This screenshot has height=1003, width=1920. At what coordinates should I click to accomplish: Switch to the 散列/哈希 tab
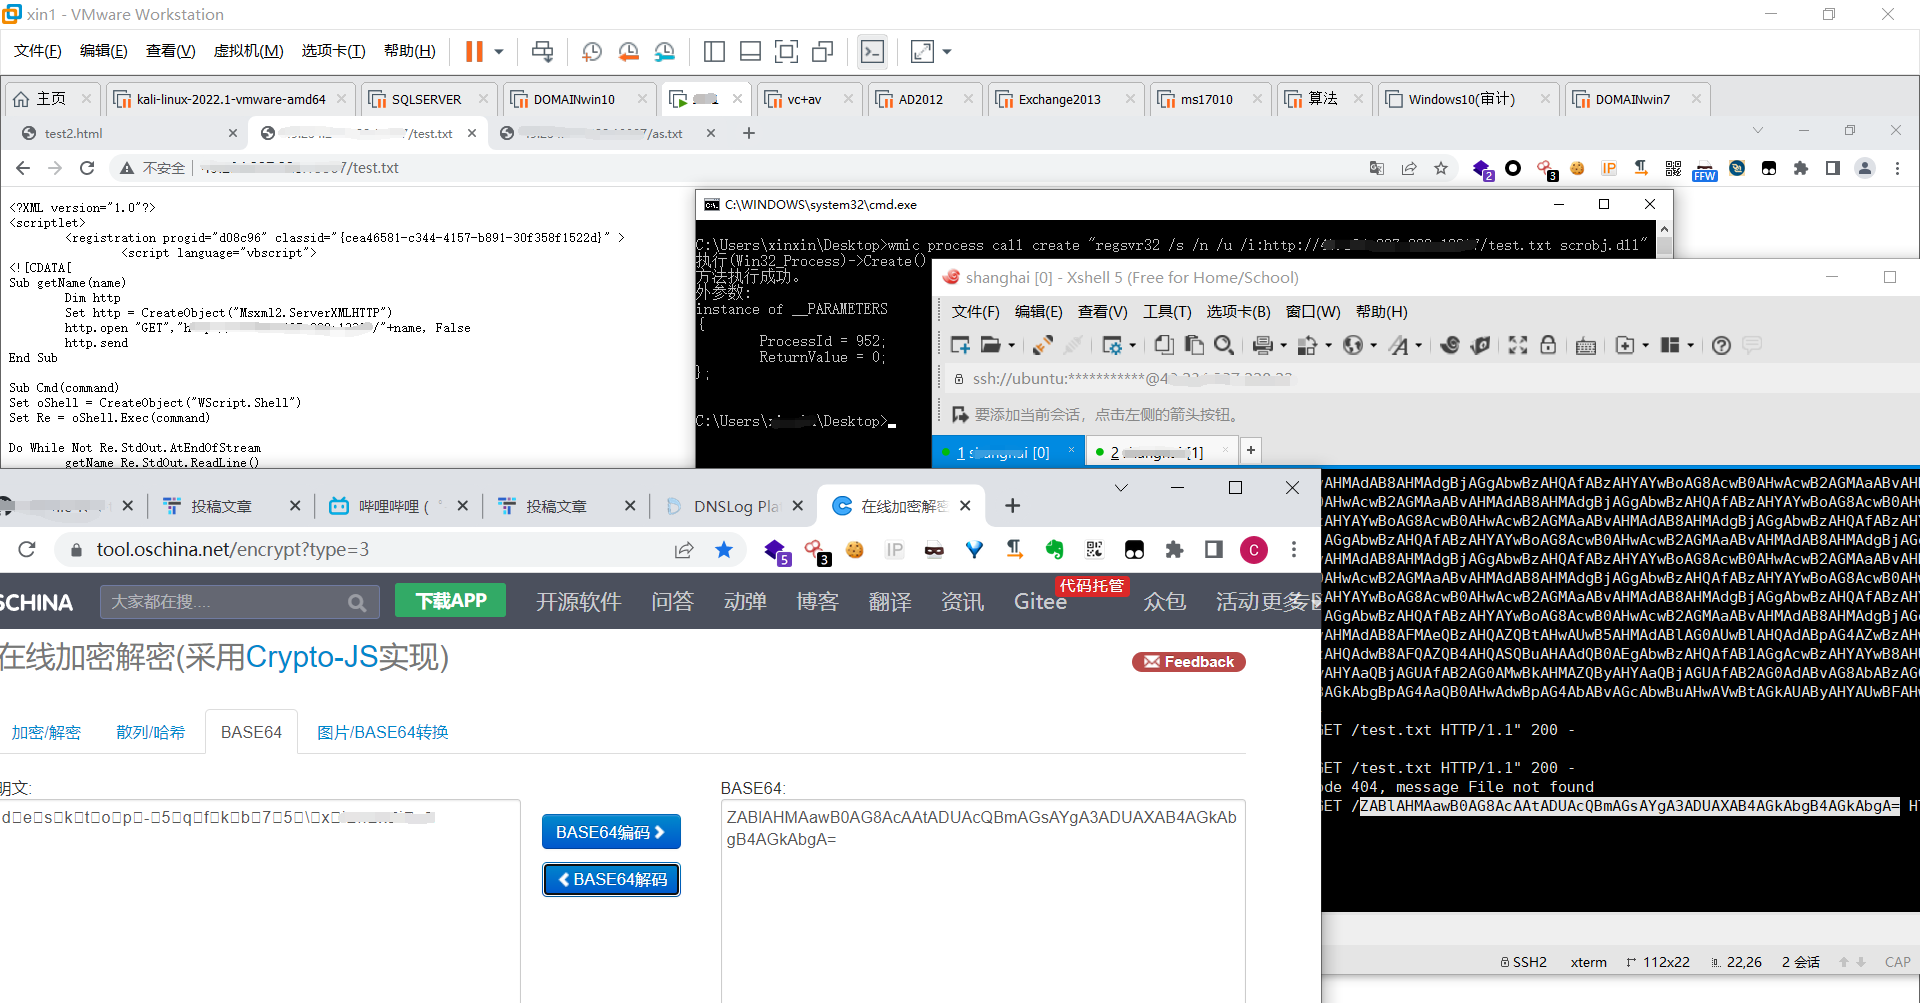click(x=150, y=732)
